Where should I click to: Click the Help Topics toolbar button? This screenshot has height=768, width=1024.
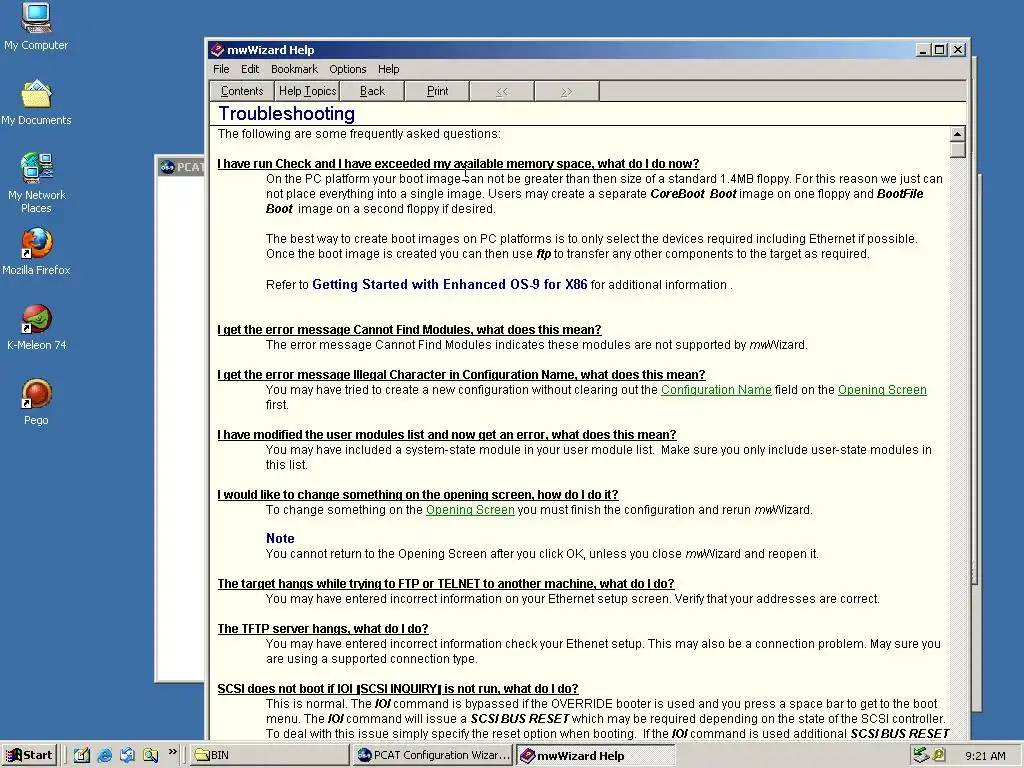(307, 91)
